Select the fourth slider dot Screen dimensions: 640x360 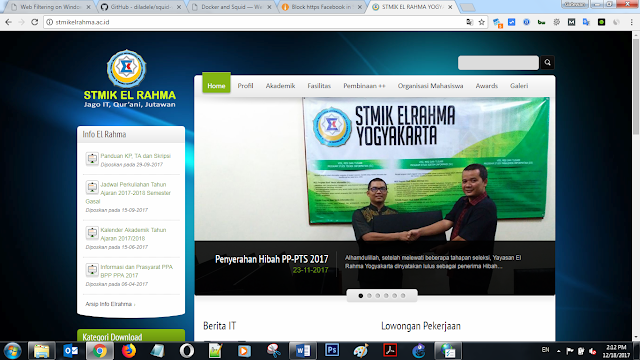click(x=386, y=296)
